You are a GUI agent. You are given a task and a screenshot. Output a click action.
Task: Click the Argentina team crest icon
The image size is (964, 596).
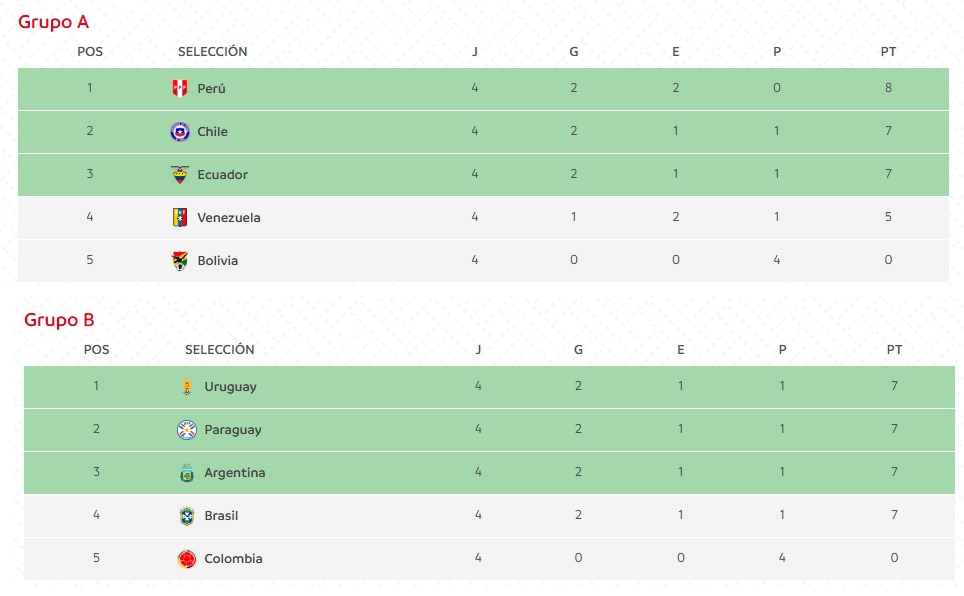[187, 473]
